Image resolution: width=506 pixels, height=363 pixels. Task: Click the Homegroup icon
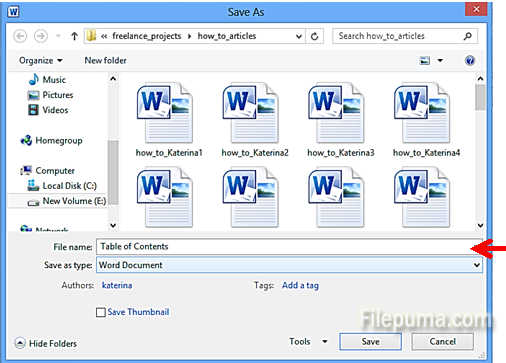coord(26,141)
